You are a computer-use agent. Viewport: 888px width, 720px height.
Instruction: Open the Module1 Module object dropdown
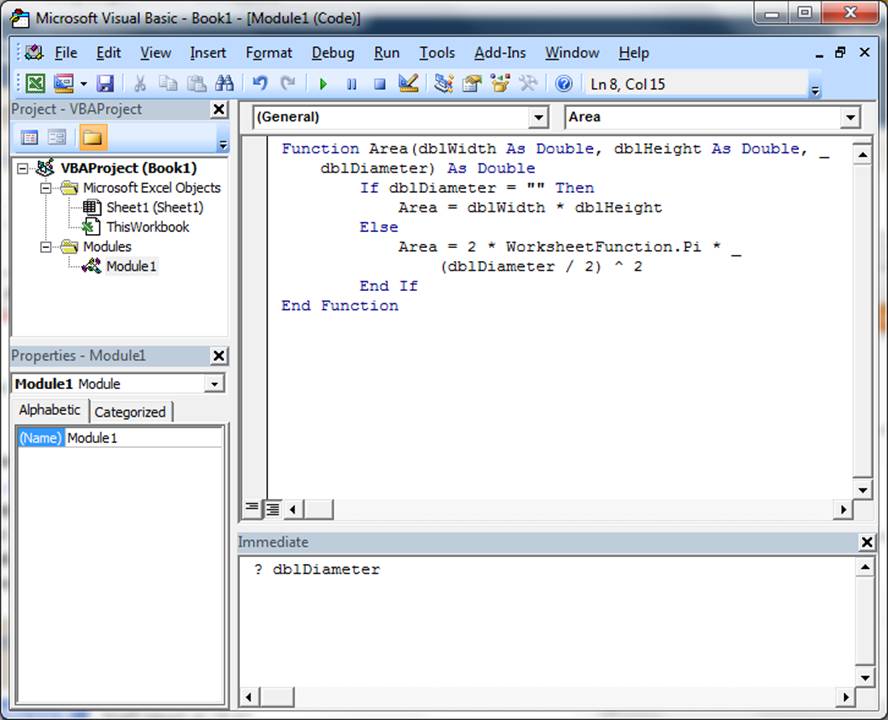tap(214, 384)
